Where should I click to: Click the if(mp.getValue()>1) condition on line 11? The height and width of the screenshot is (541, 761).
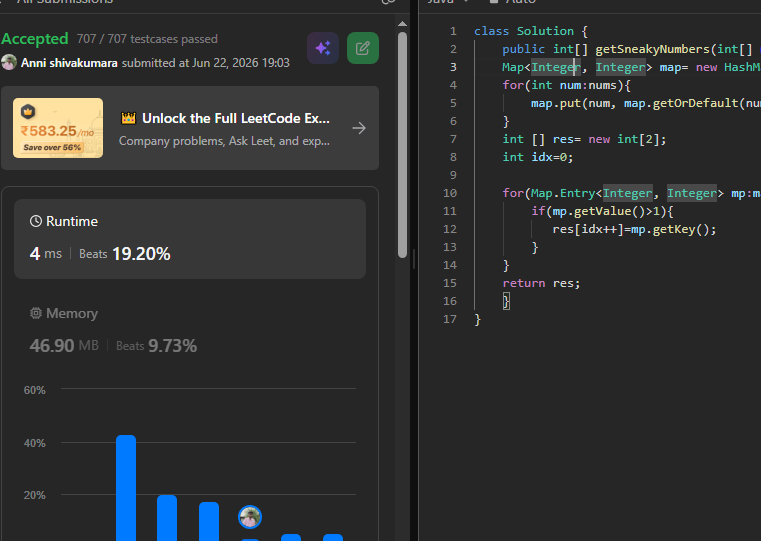click(x=602, y=211)
